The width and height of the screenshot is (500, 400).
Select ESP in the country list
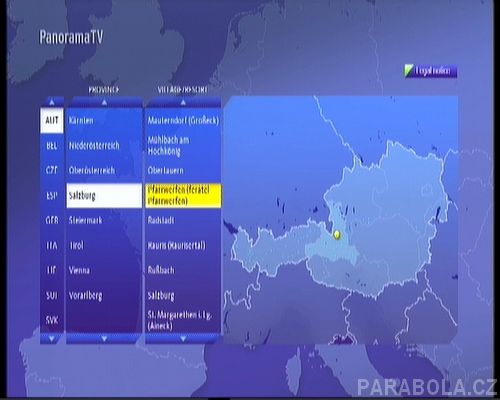tap(52, 195)
